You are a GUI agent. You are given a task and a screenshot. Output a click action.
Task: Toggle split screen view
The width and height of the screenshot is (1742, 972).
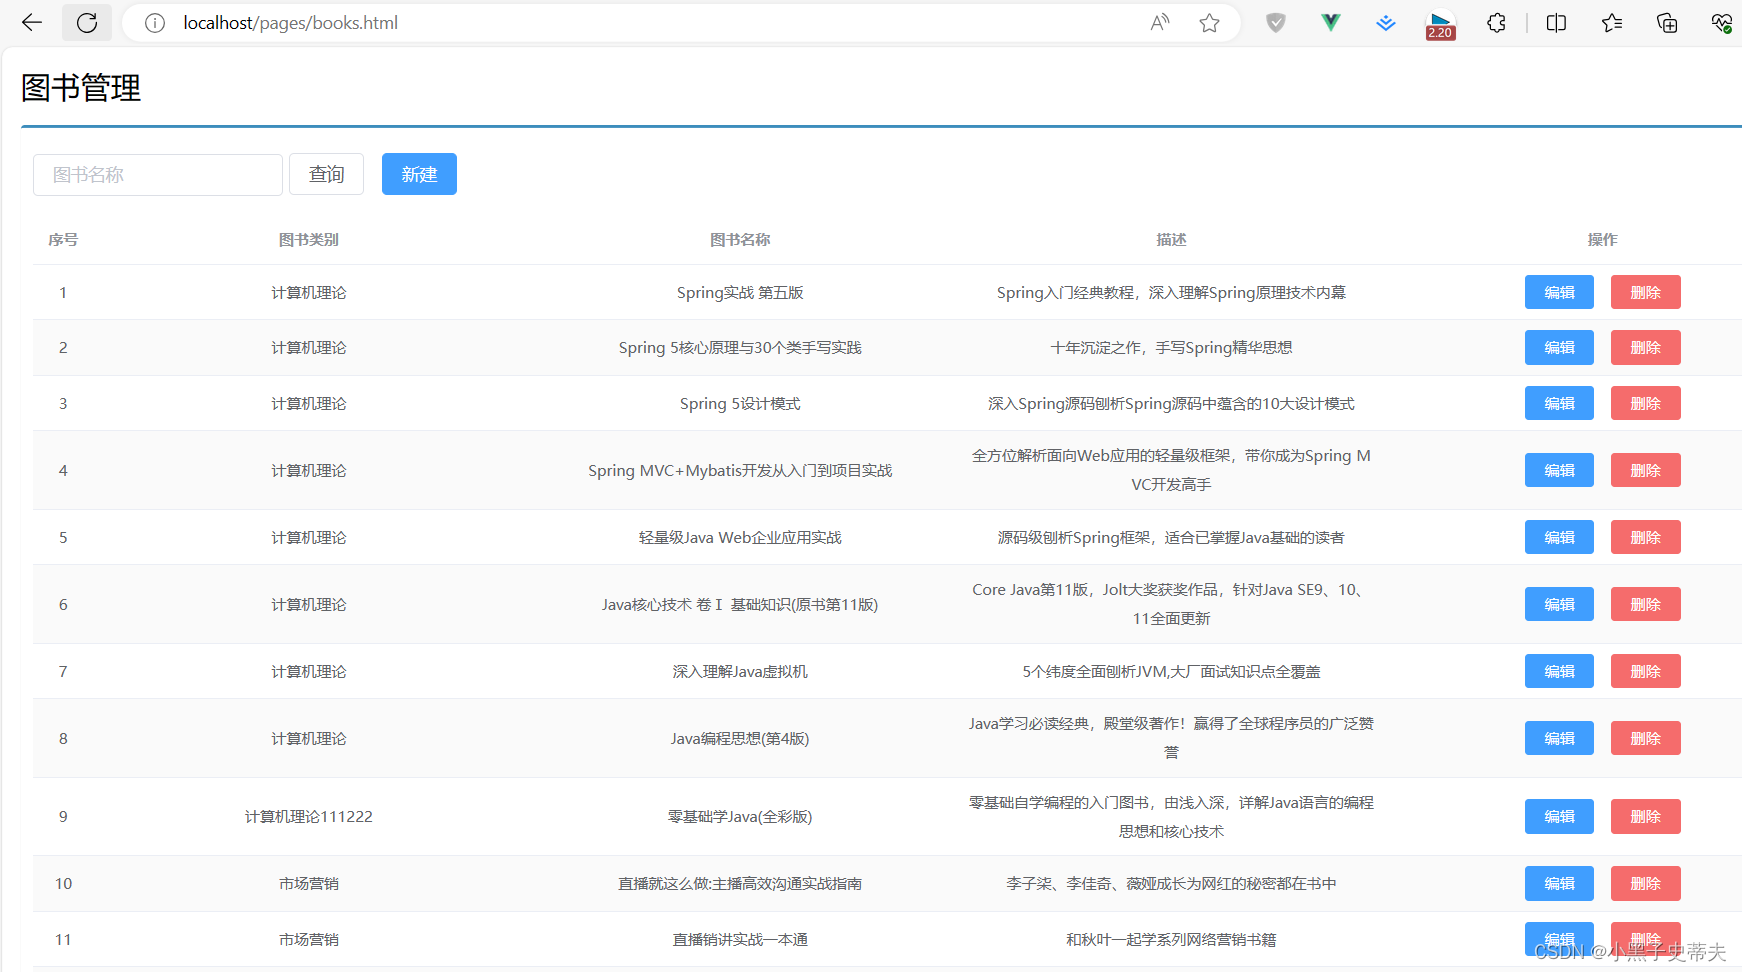tap(1557, 23)
